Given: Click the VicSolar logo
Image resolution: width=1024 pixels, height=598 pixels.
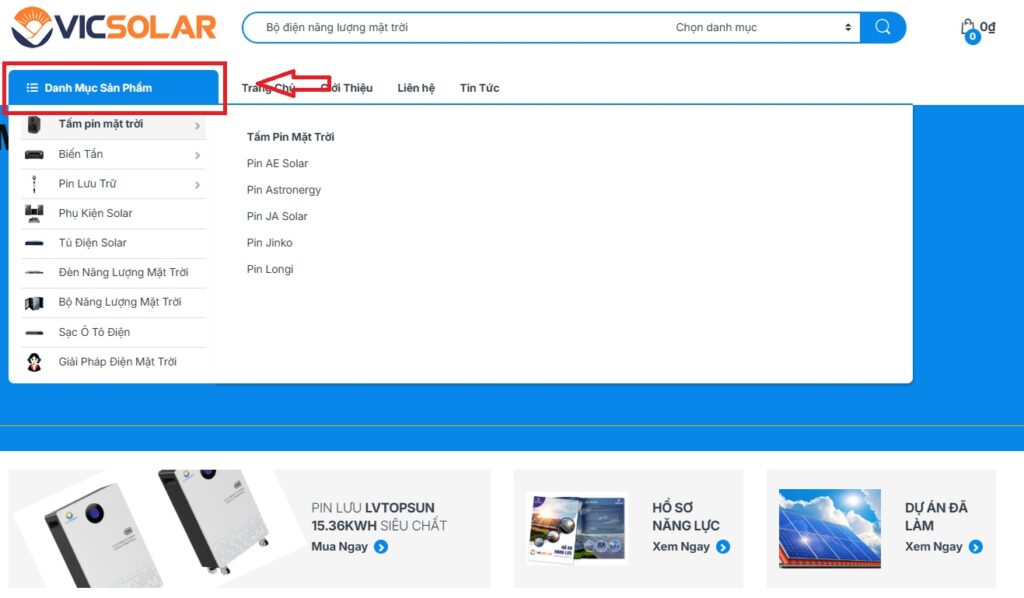Looking at the screenshot, I should point(114,27).
